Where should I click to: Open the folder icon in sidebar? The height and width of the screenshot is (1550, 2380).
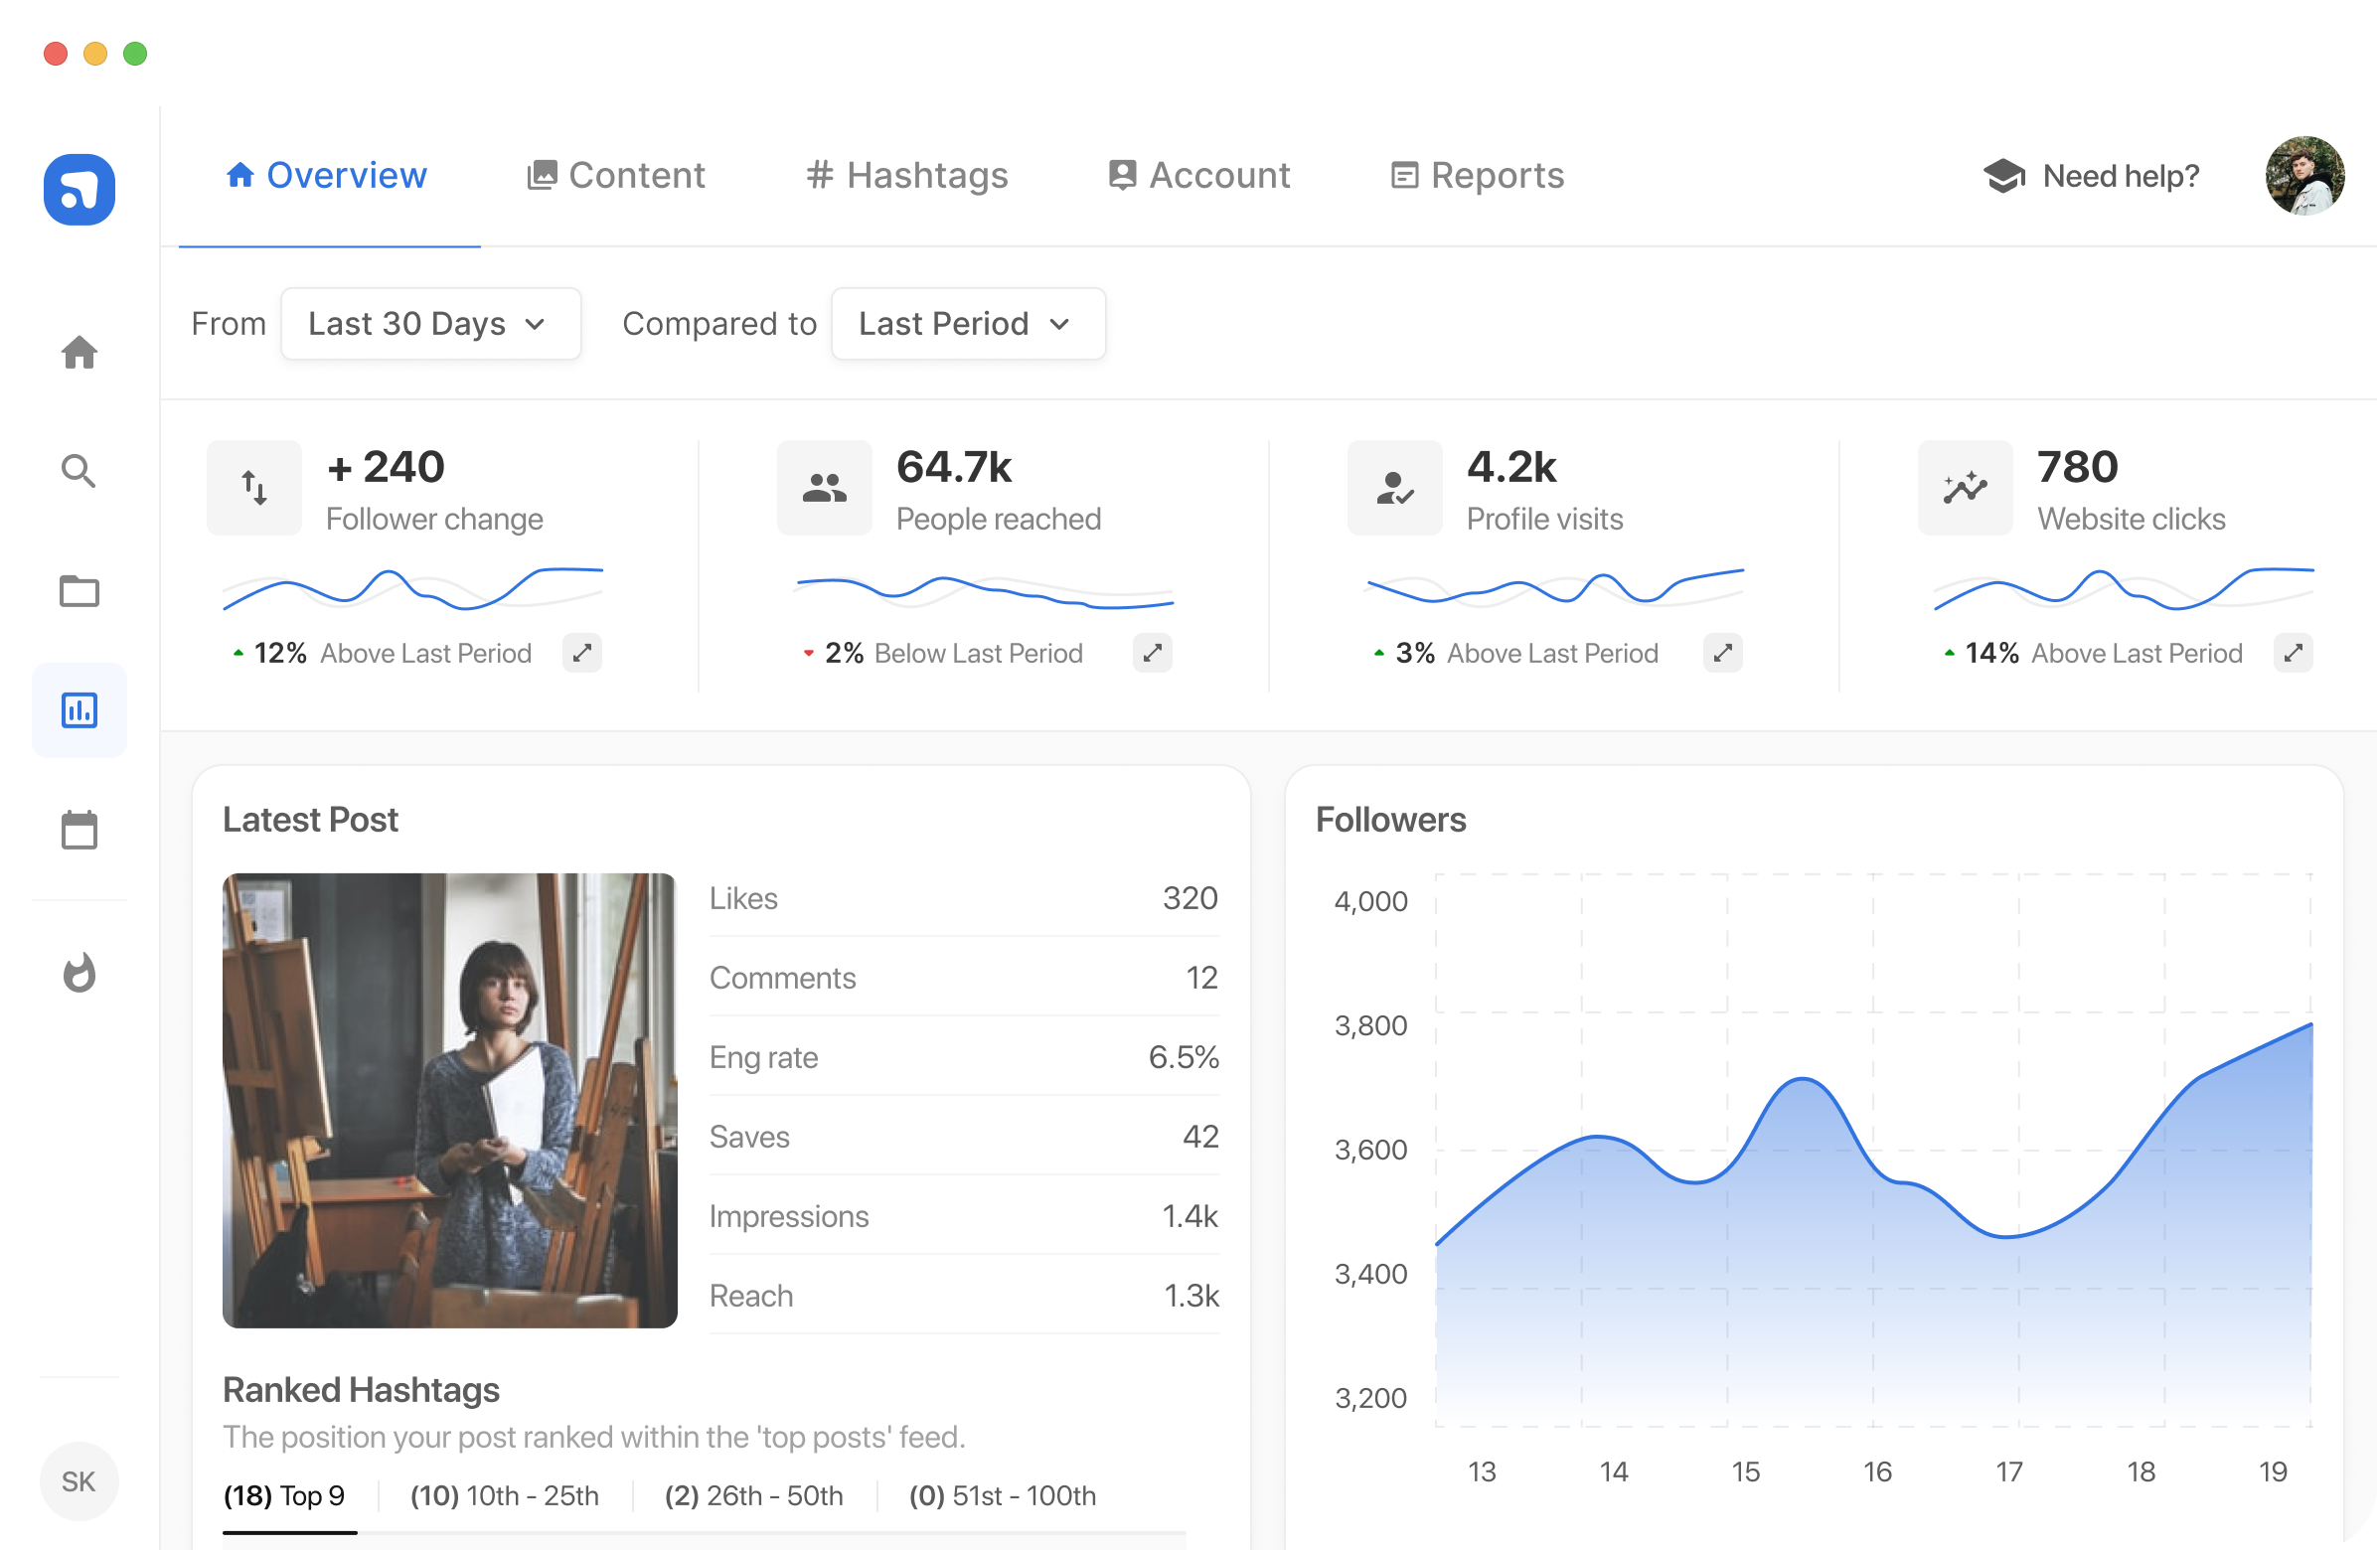tap(79, 591)
